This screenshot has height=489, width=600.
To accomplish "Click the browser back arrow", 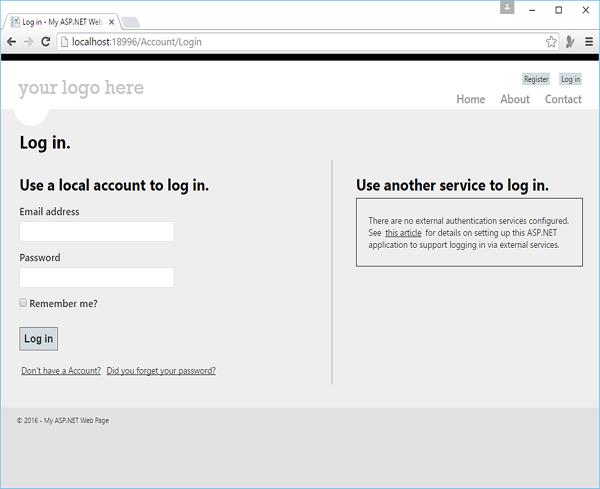I will click(11, 42).
